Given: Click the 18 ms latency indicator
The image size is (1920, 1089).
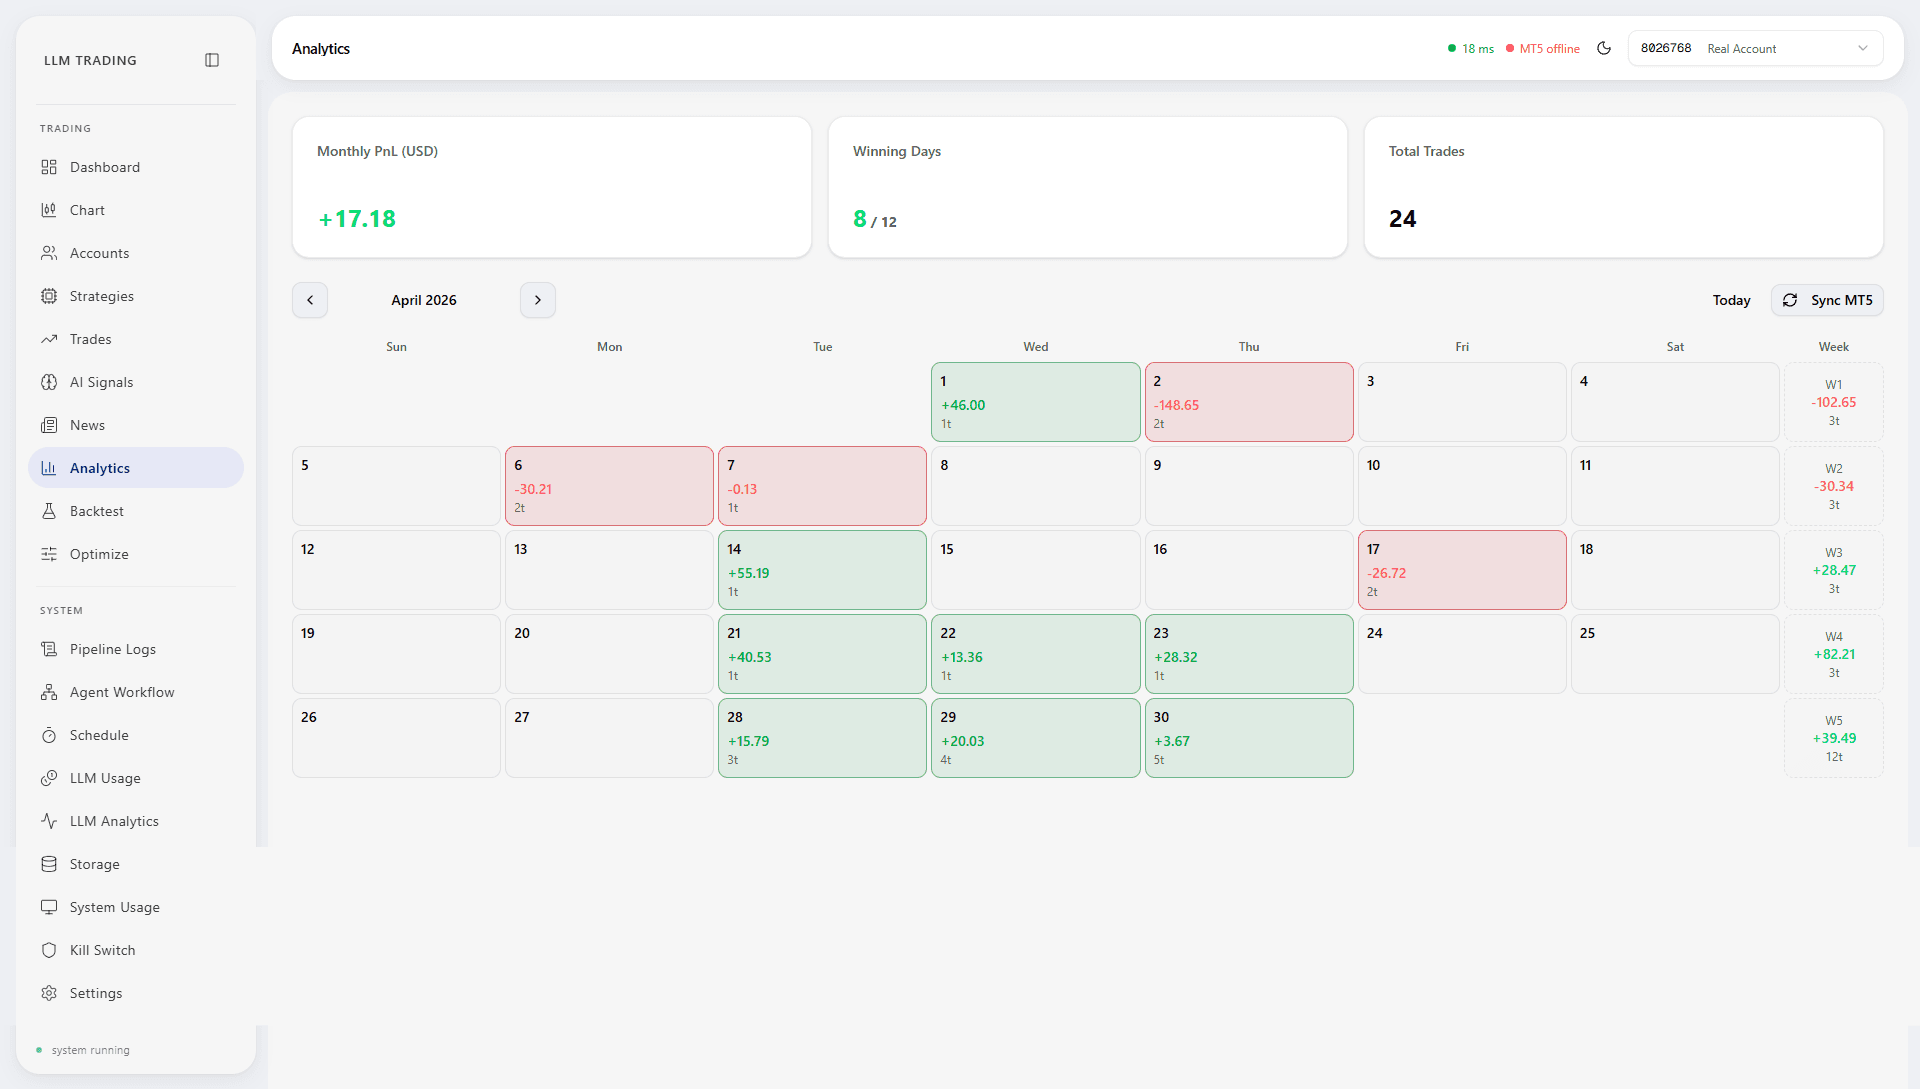Looking at the screenshot, I should pos(1471,48).
